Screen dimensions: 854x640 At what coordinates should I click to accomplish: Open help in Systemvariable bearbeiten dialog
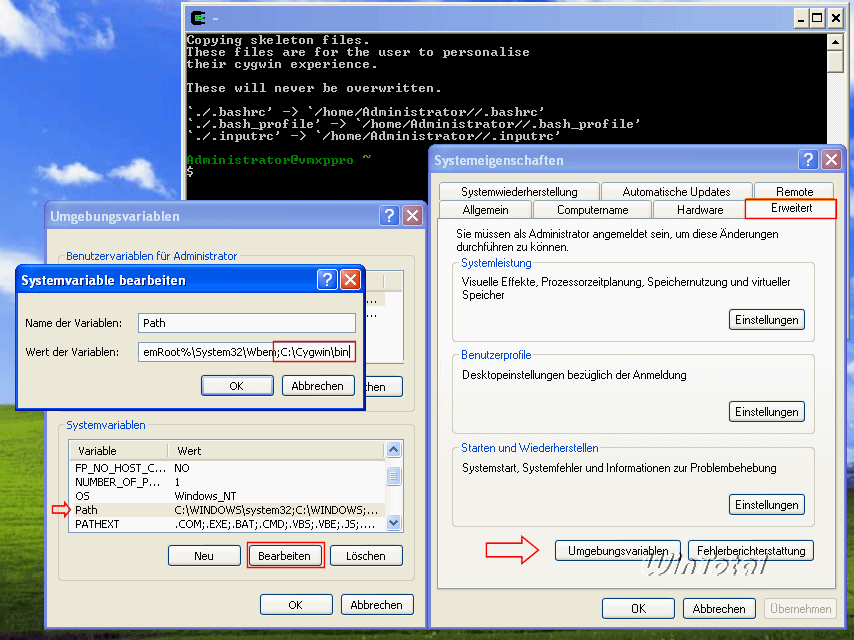(x=327, y=280)
